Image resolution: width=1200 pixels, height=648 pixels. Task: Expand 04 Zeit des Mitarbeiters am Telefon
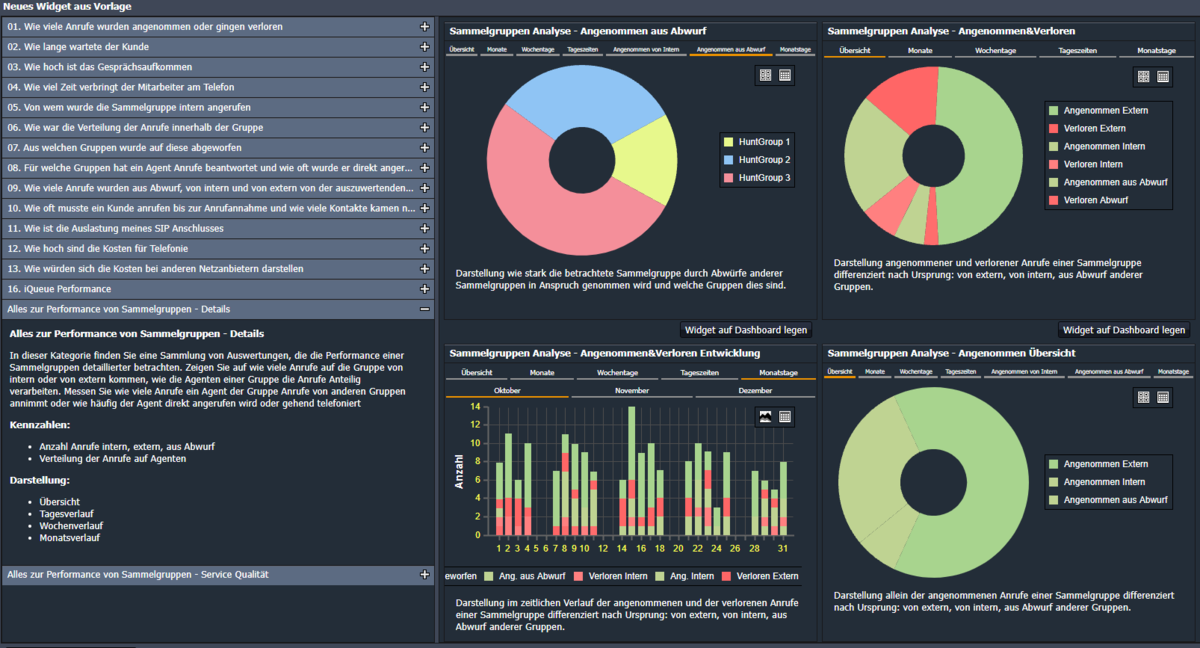click(x=425, y=87)
